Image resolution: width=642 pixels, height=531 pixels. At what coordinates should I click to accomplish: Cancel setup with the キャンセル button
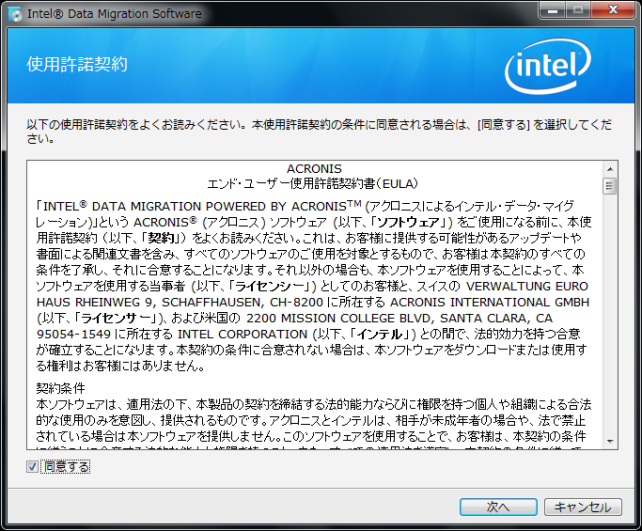[583, 507]
